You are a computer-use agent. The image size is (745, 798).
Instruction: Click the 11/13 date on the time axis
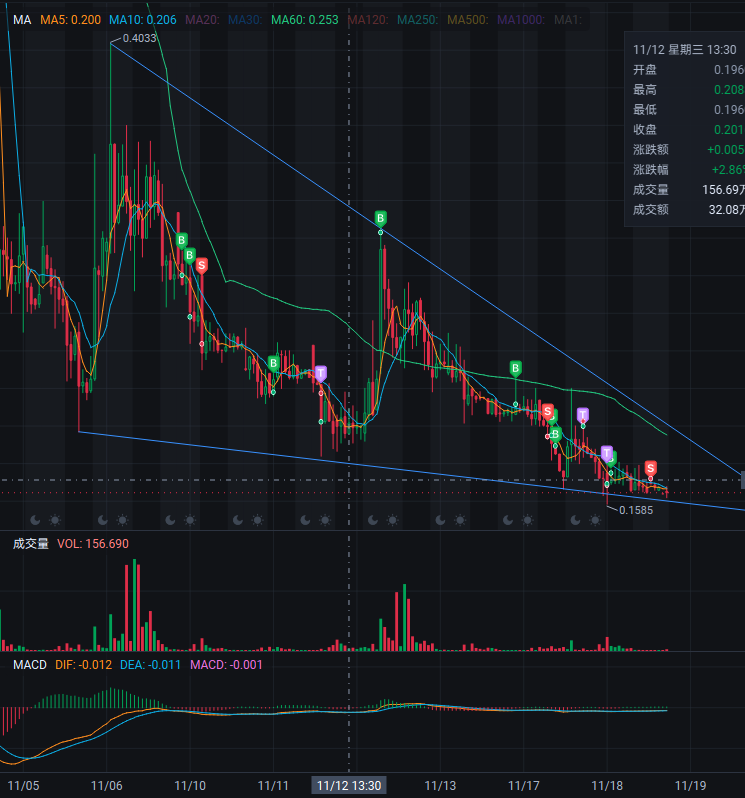pos(440,786)
